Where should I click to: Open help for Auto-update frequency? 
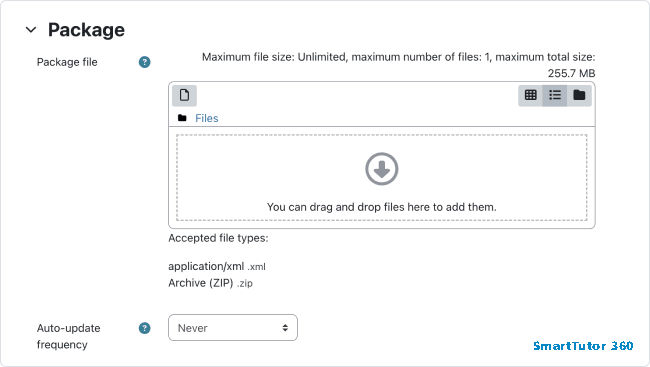(x=144, y=328)
